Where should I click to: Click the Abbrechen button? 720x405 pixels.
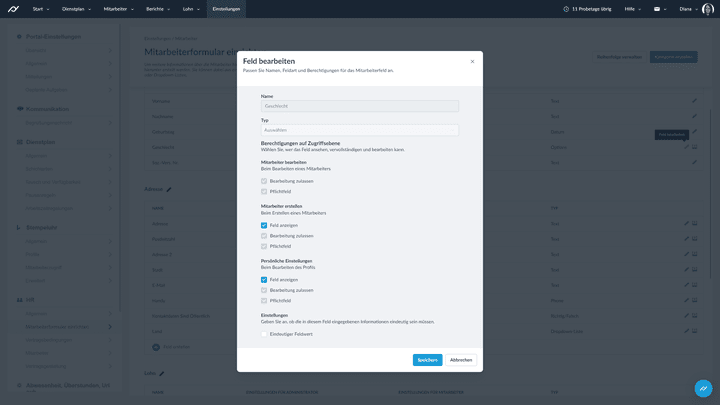point(460,360)
